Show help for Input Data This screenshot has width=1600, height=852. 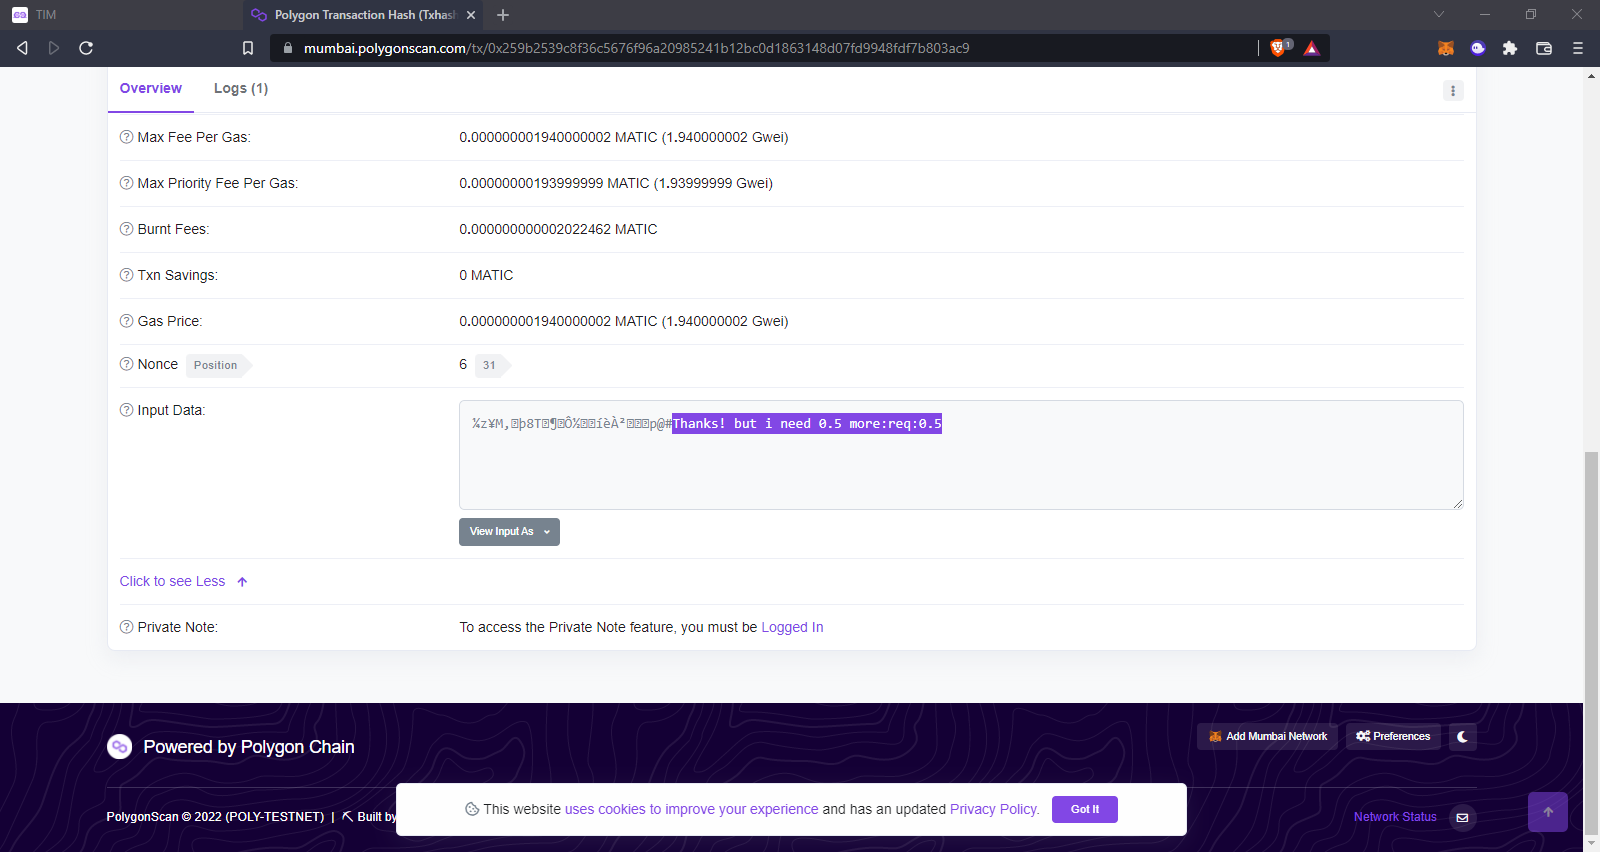click(127, 410)
